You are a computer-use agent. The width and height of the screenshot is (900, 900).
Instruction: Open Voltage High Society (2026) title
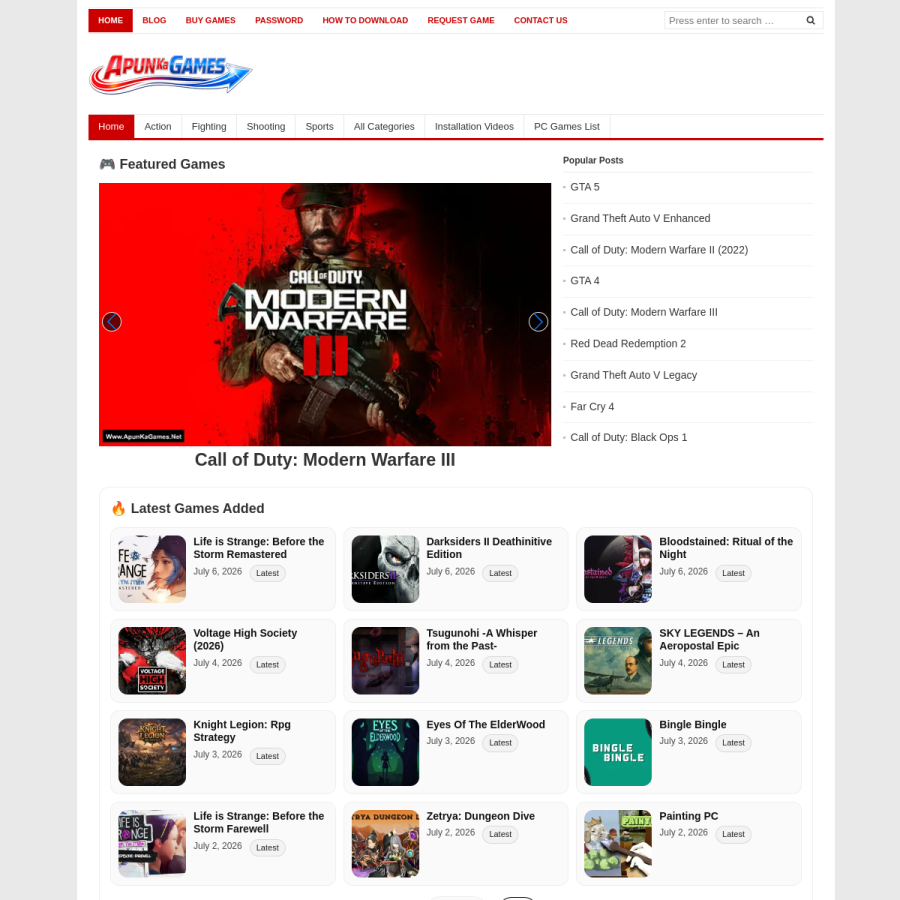click(245, 639)
